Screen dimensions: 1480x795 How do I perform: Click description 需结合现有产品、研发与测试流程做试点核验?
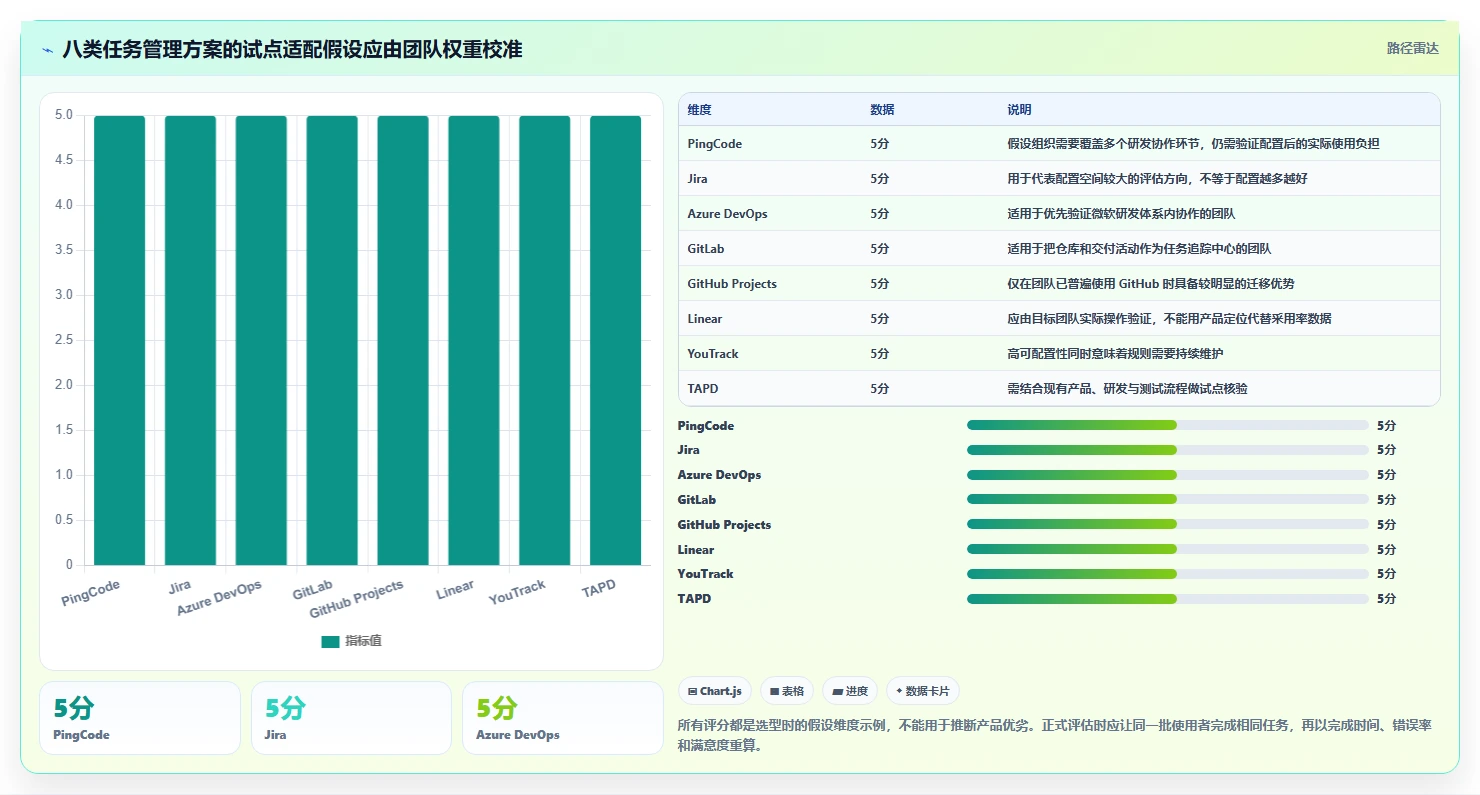(x=1127, y=389)
